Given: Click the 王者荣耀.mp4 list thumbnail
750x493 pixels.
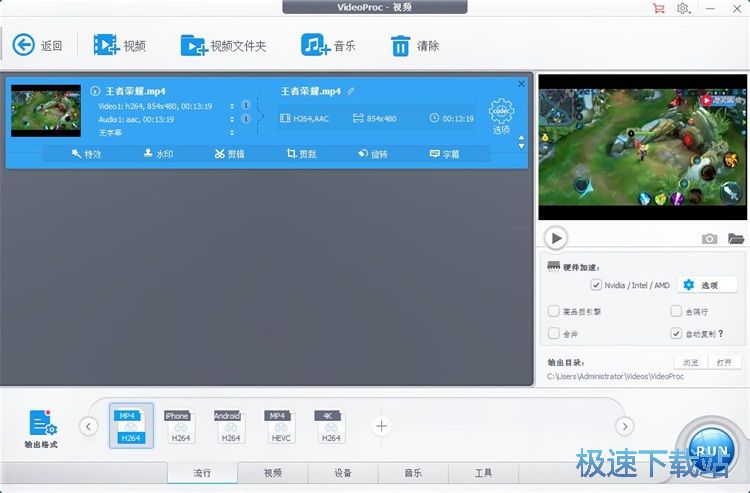Looking at the screenshot, I should click(46, 111).
